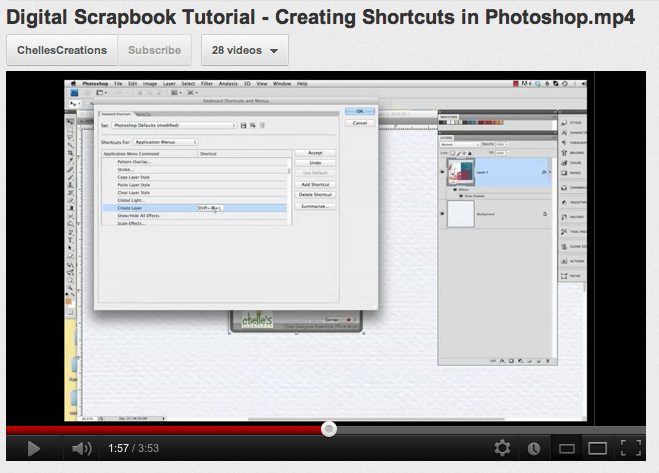Open the Styles panel icon

(564, 123)
